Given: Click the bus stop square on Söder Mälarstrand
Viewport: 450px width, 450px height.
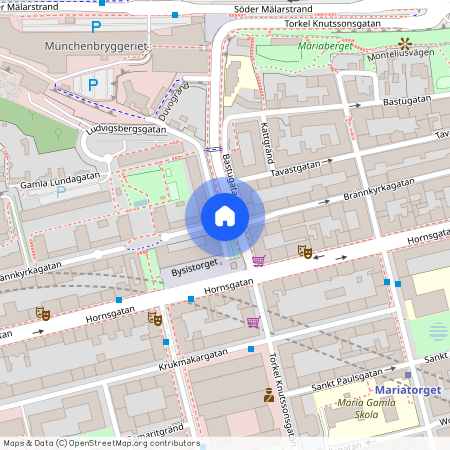Looking at the screenshot, I should [175, 15].
